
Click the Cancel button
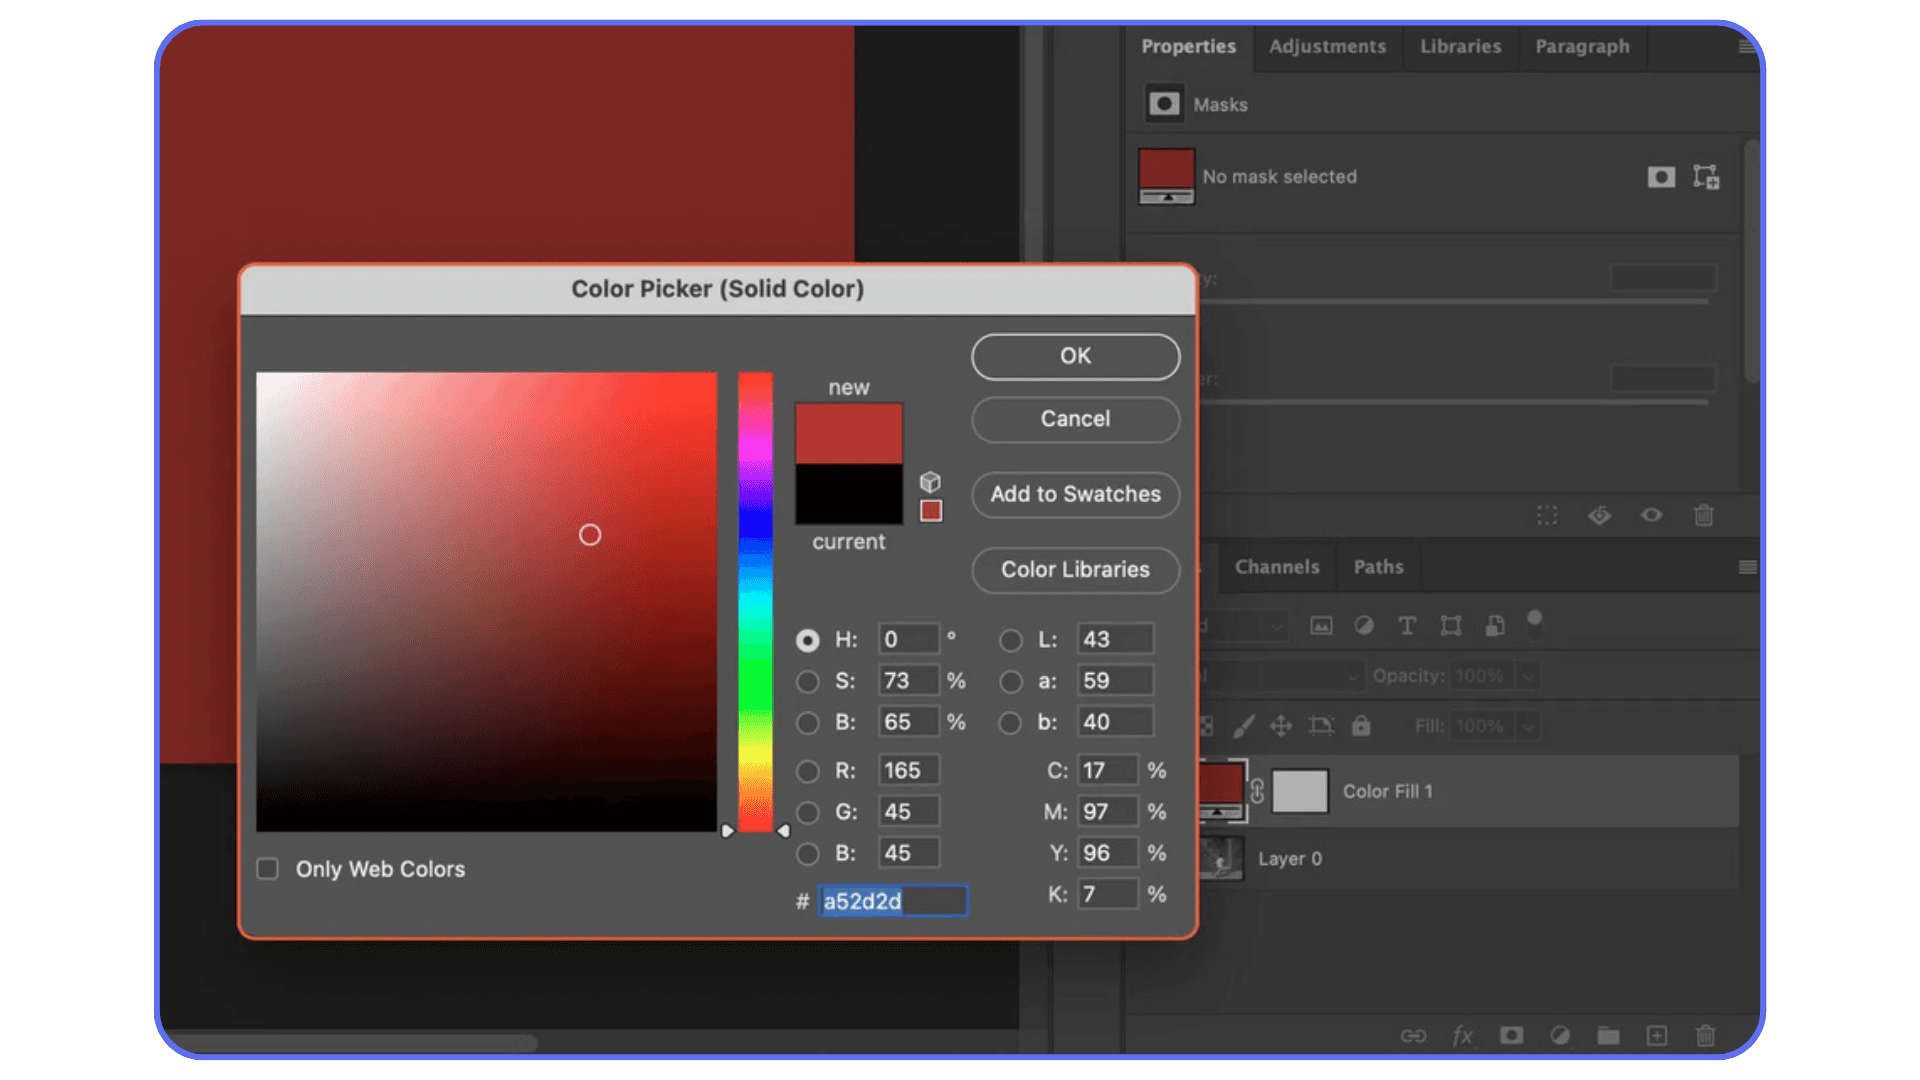click(1075, 419)
